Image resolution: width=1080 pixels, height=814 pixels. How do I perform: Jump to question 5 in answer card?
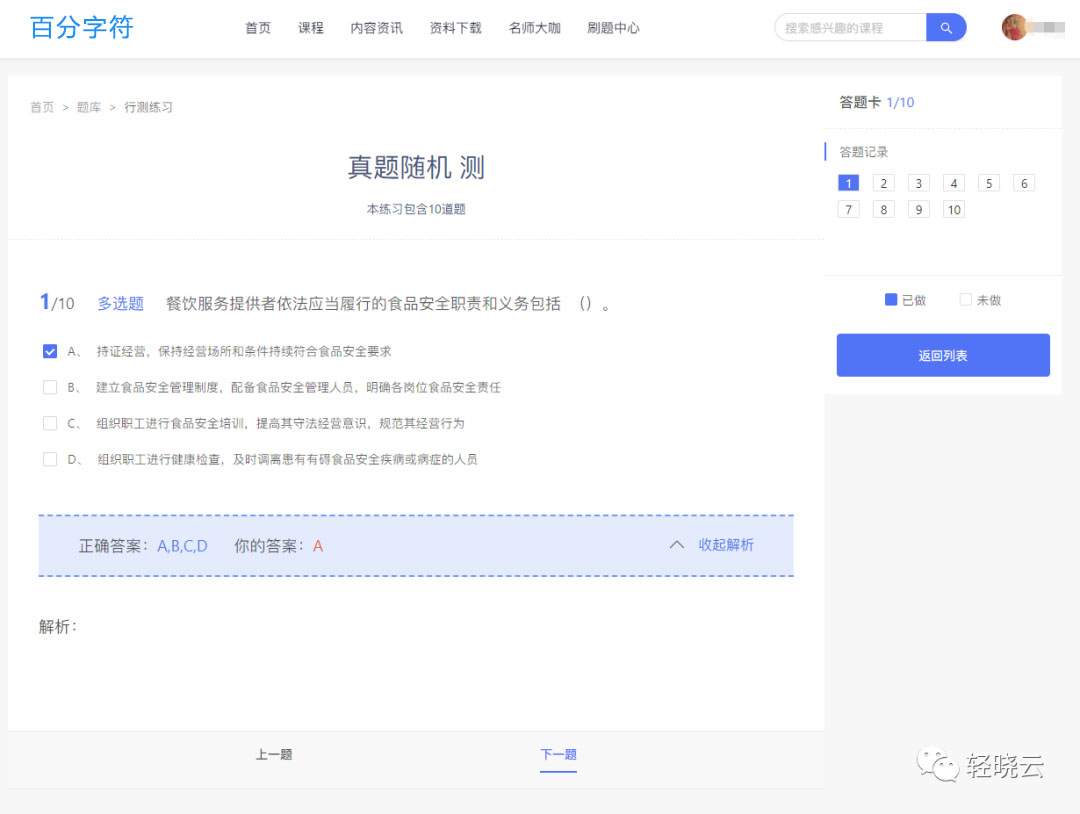[x=989, y=183]
